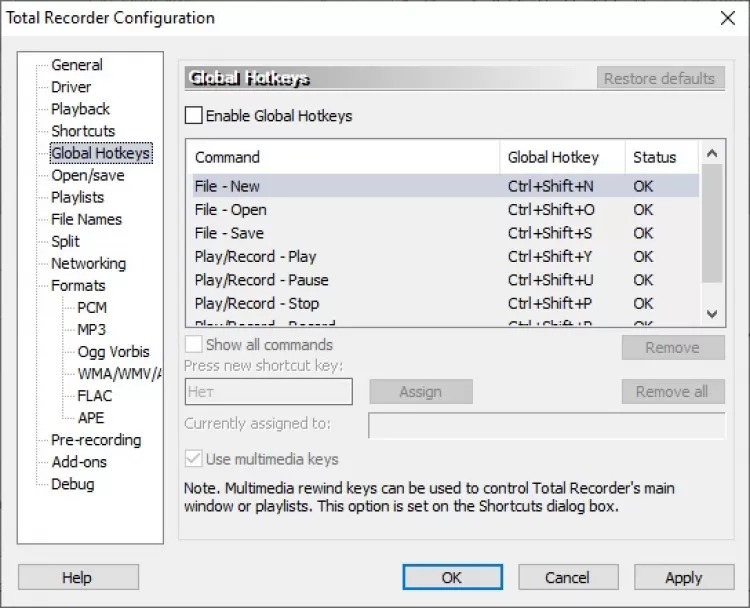The height and width of the screenshot is (608, 750).
Task: Select the Formats tree item
Action: click(78, 286)
